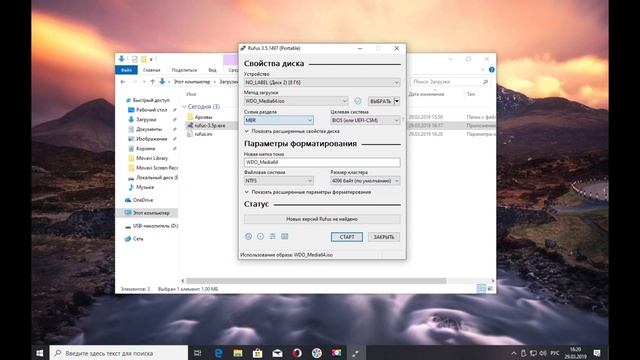Open Rufus settings sliders icon
This screenshot has height=360, width=640.
tap(273, 236)
